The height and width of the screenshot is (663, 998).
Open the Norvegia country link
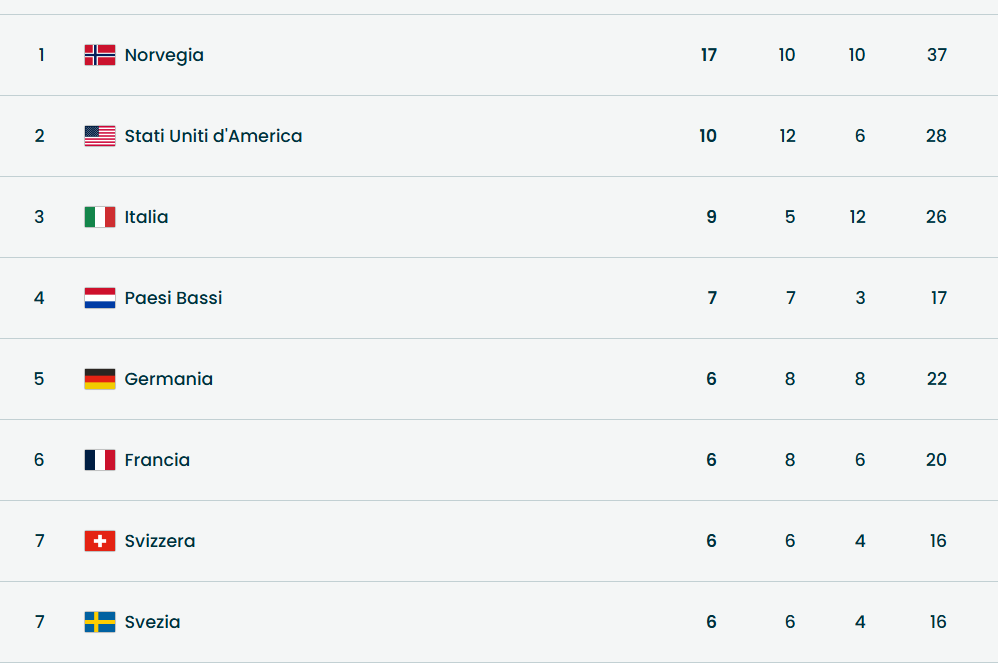164,55
